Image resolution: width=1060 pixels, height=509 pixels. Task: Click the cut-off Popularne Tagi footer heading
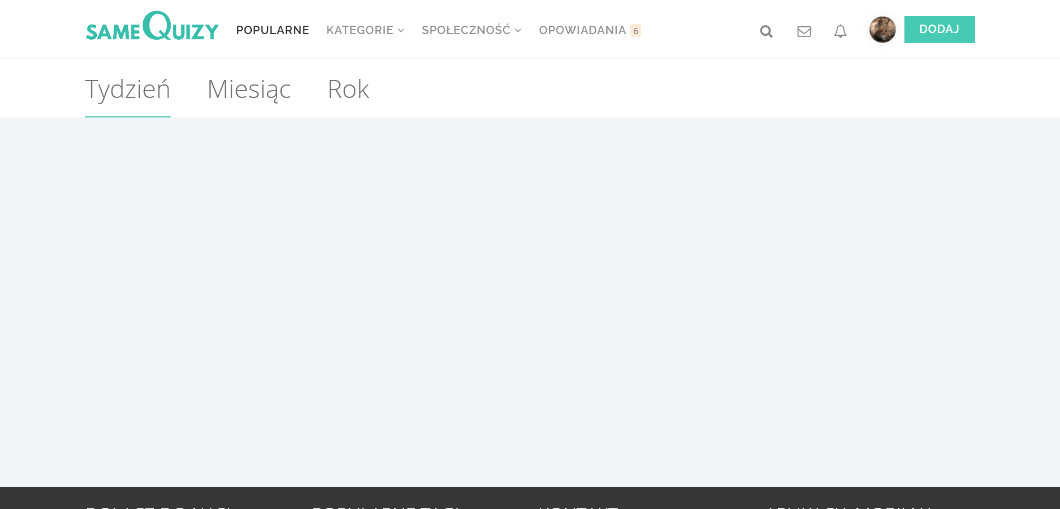tap(387, 506)
